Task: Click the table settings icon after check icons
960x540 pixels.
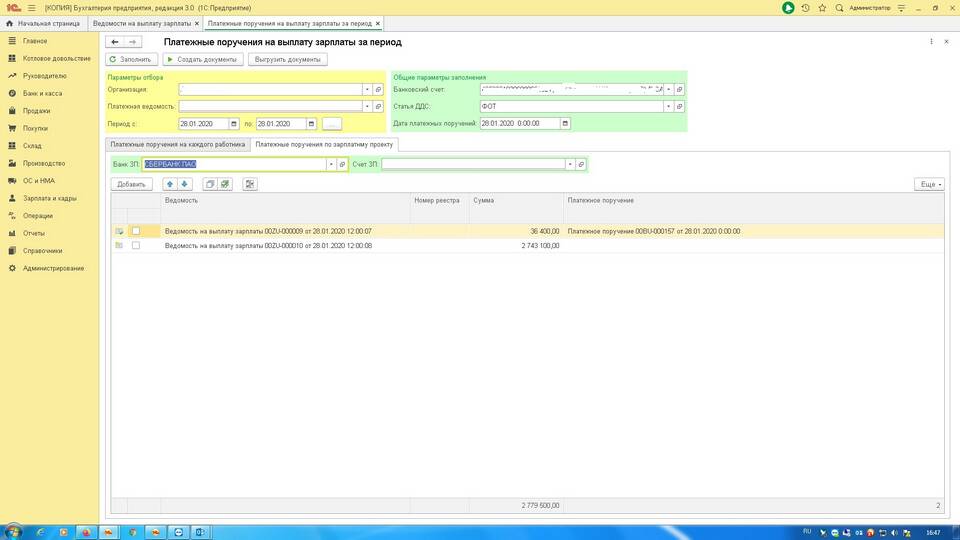Action: click(250, 184)
